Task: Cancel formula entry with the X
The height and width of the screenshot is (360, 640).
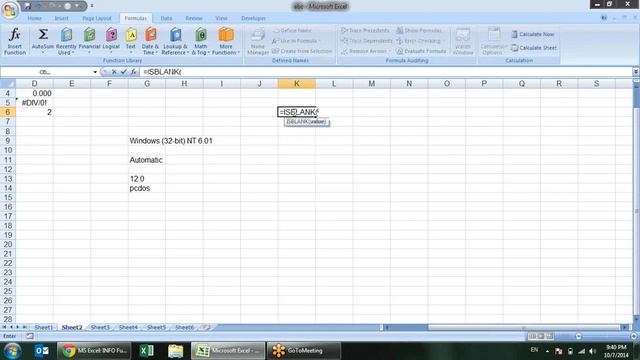Action: click(114, 72)
